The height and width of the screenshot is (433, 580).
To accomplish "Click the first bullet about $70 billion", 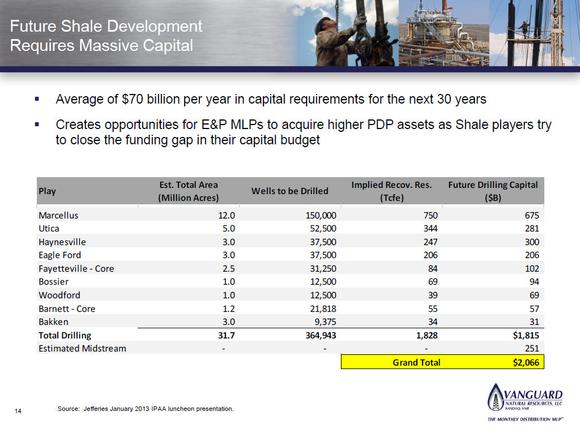I will 271,99.
